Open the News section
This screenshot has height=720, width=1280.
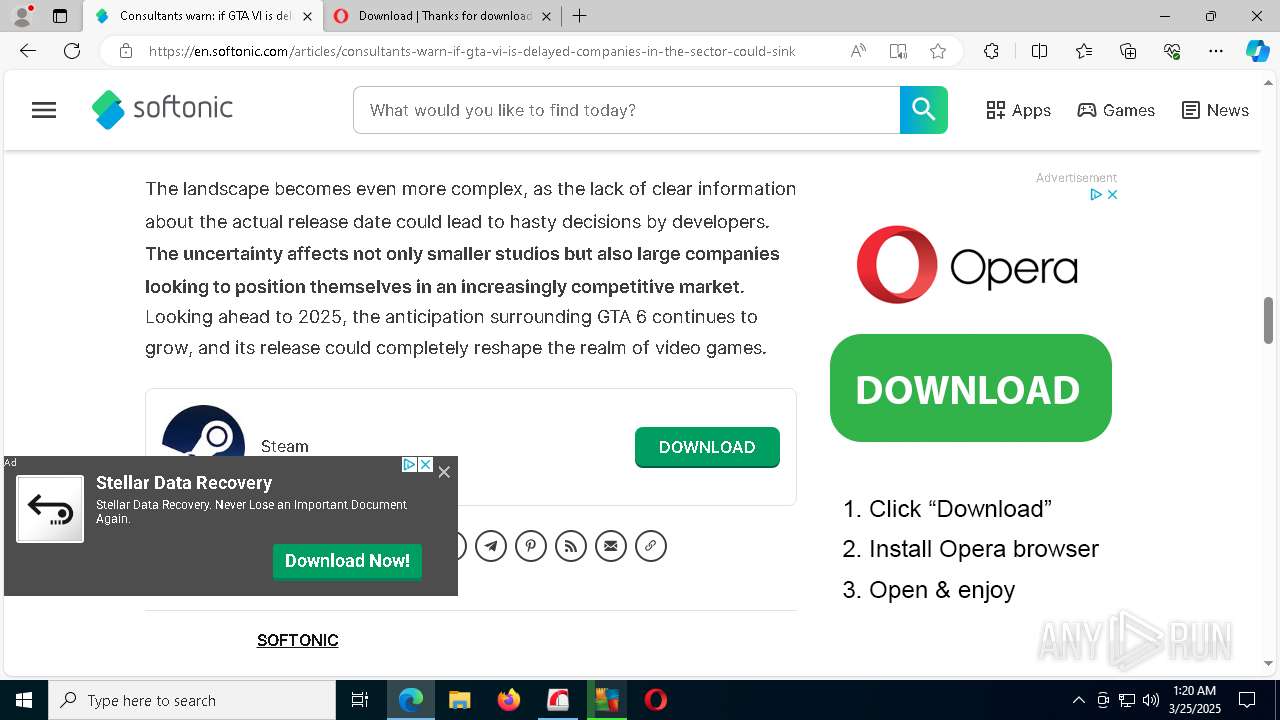[1215, 110]
